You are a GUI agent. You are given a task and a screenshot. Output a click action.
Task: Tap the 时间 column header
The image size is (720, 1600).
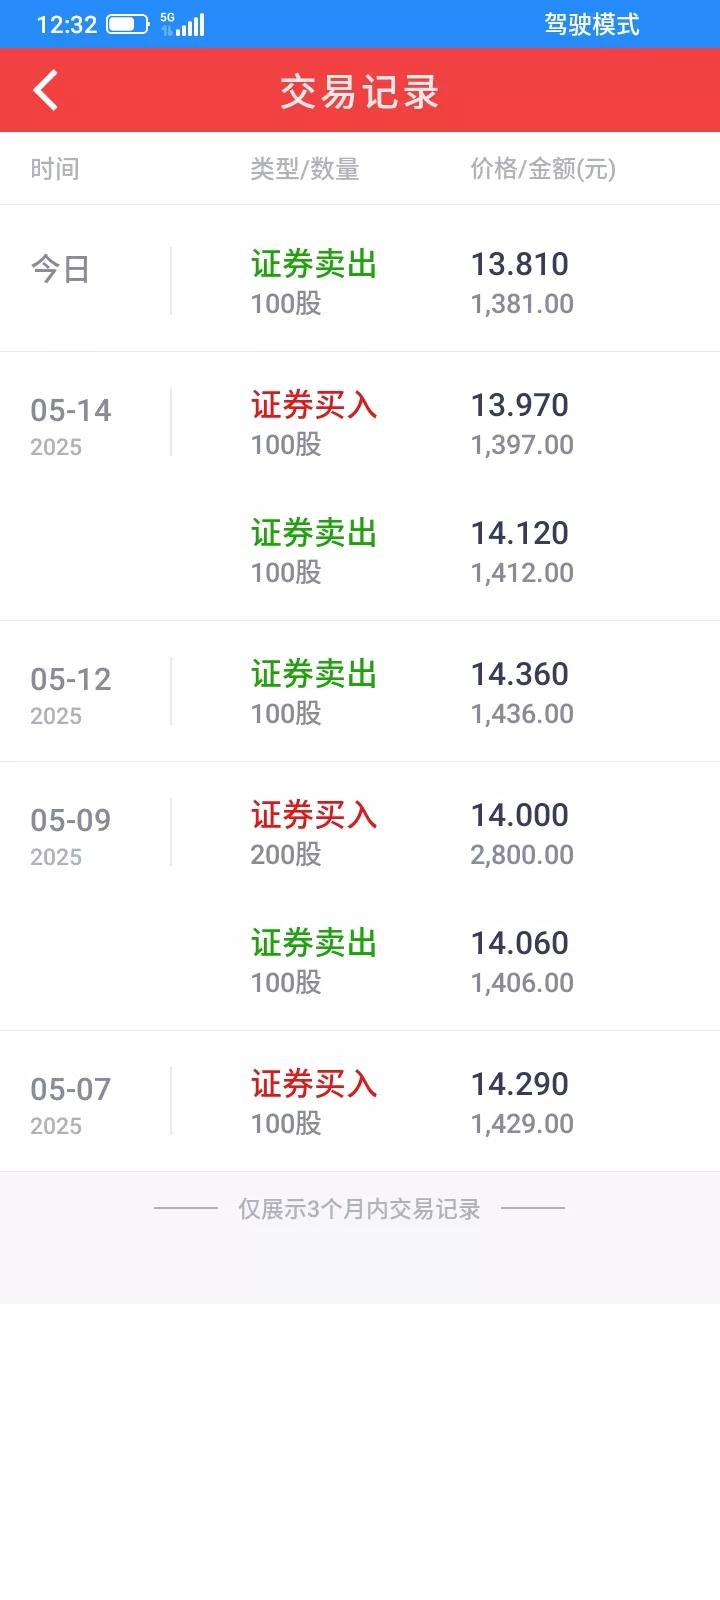55,168
